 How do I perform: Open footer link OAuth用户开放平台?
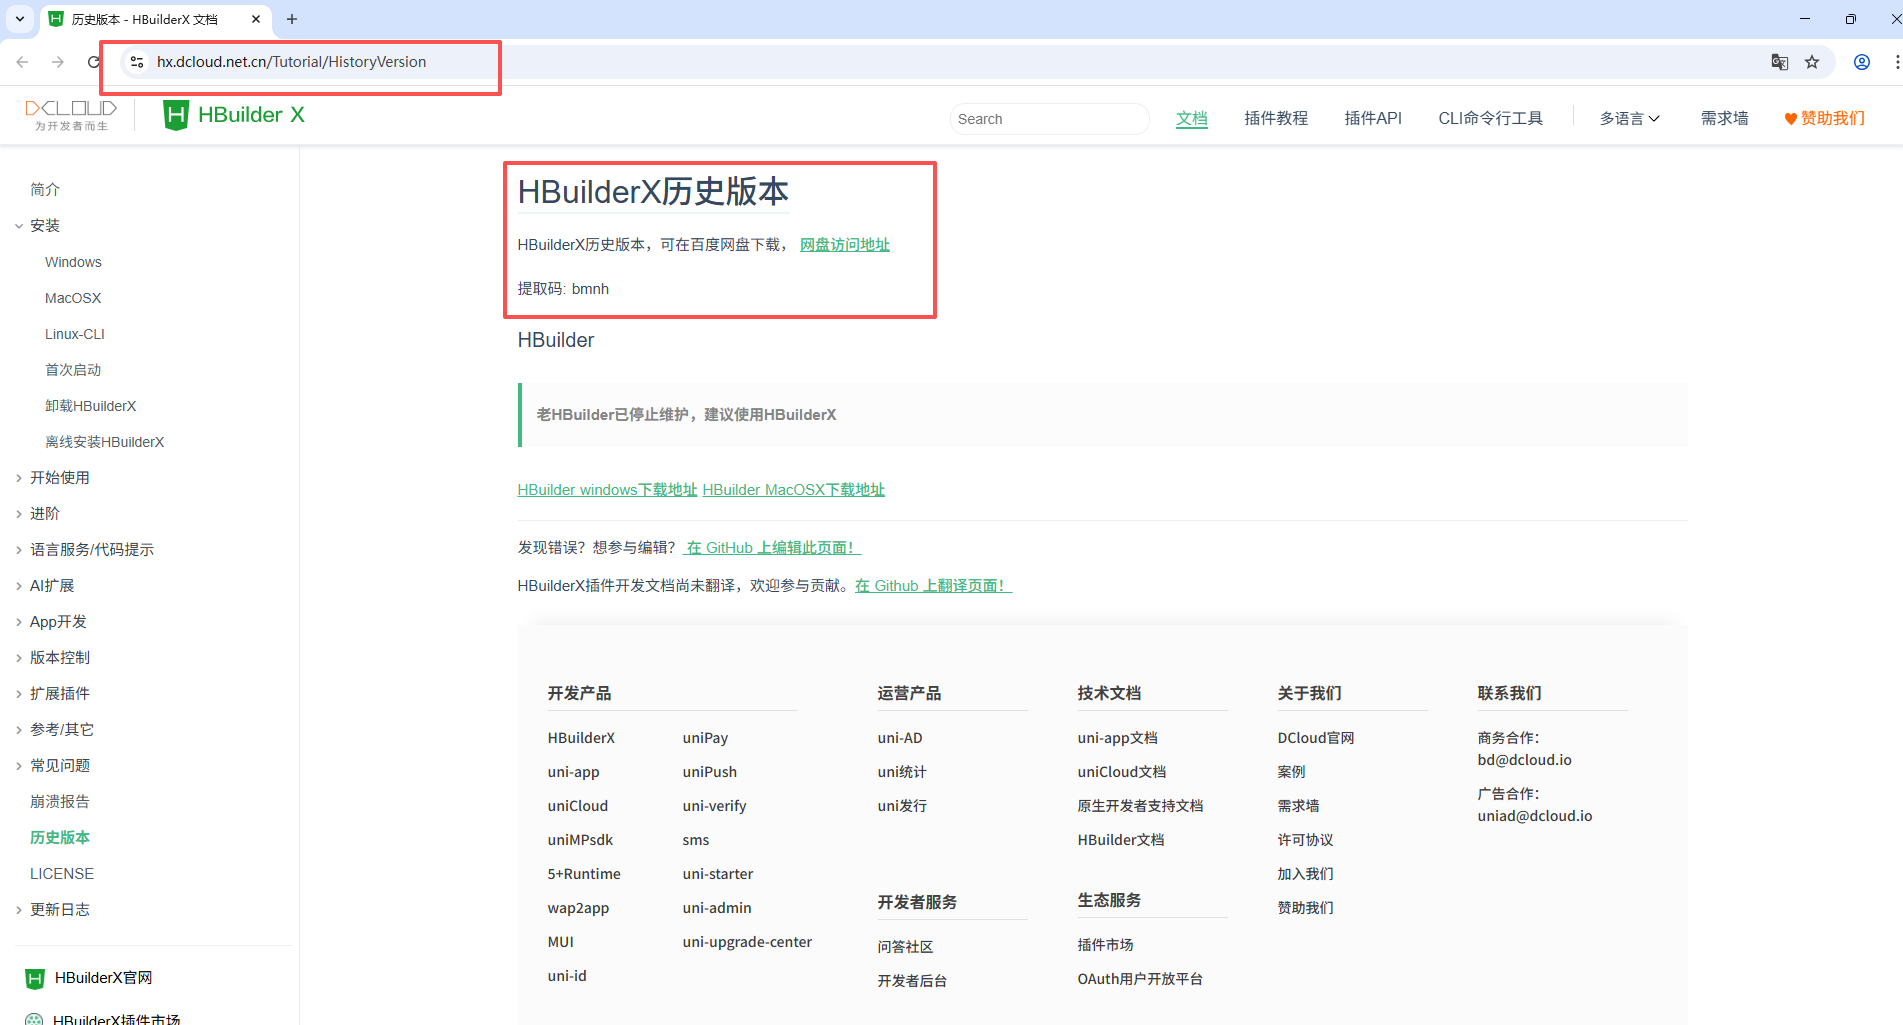pyautogui.click(x=1140, y=979)
